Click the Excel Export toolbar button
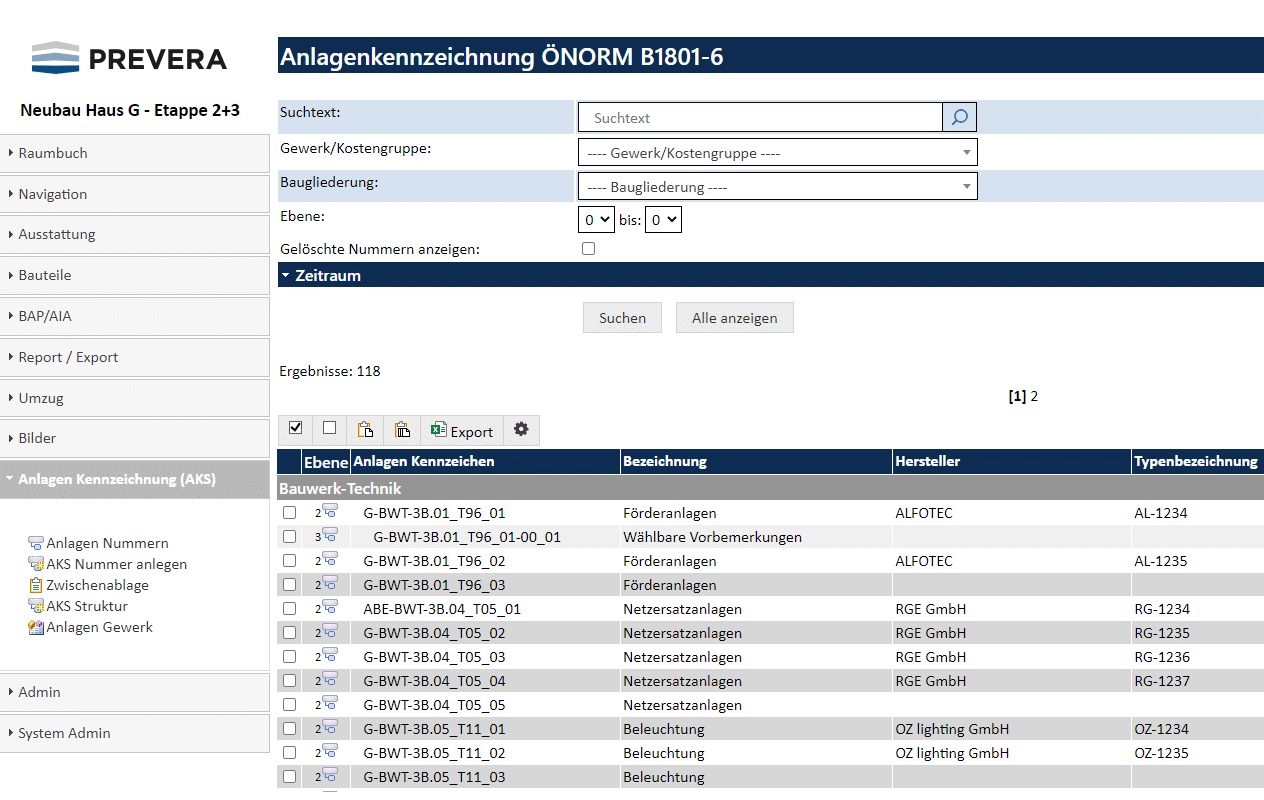This screenshot has width=1264, height=800. tap(462, 431)
